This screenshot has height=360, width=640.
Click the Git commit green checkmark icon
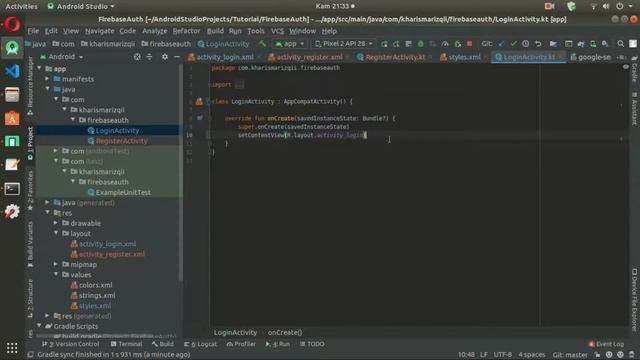513,44
